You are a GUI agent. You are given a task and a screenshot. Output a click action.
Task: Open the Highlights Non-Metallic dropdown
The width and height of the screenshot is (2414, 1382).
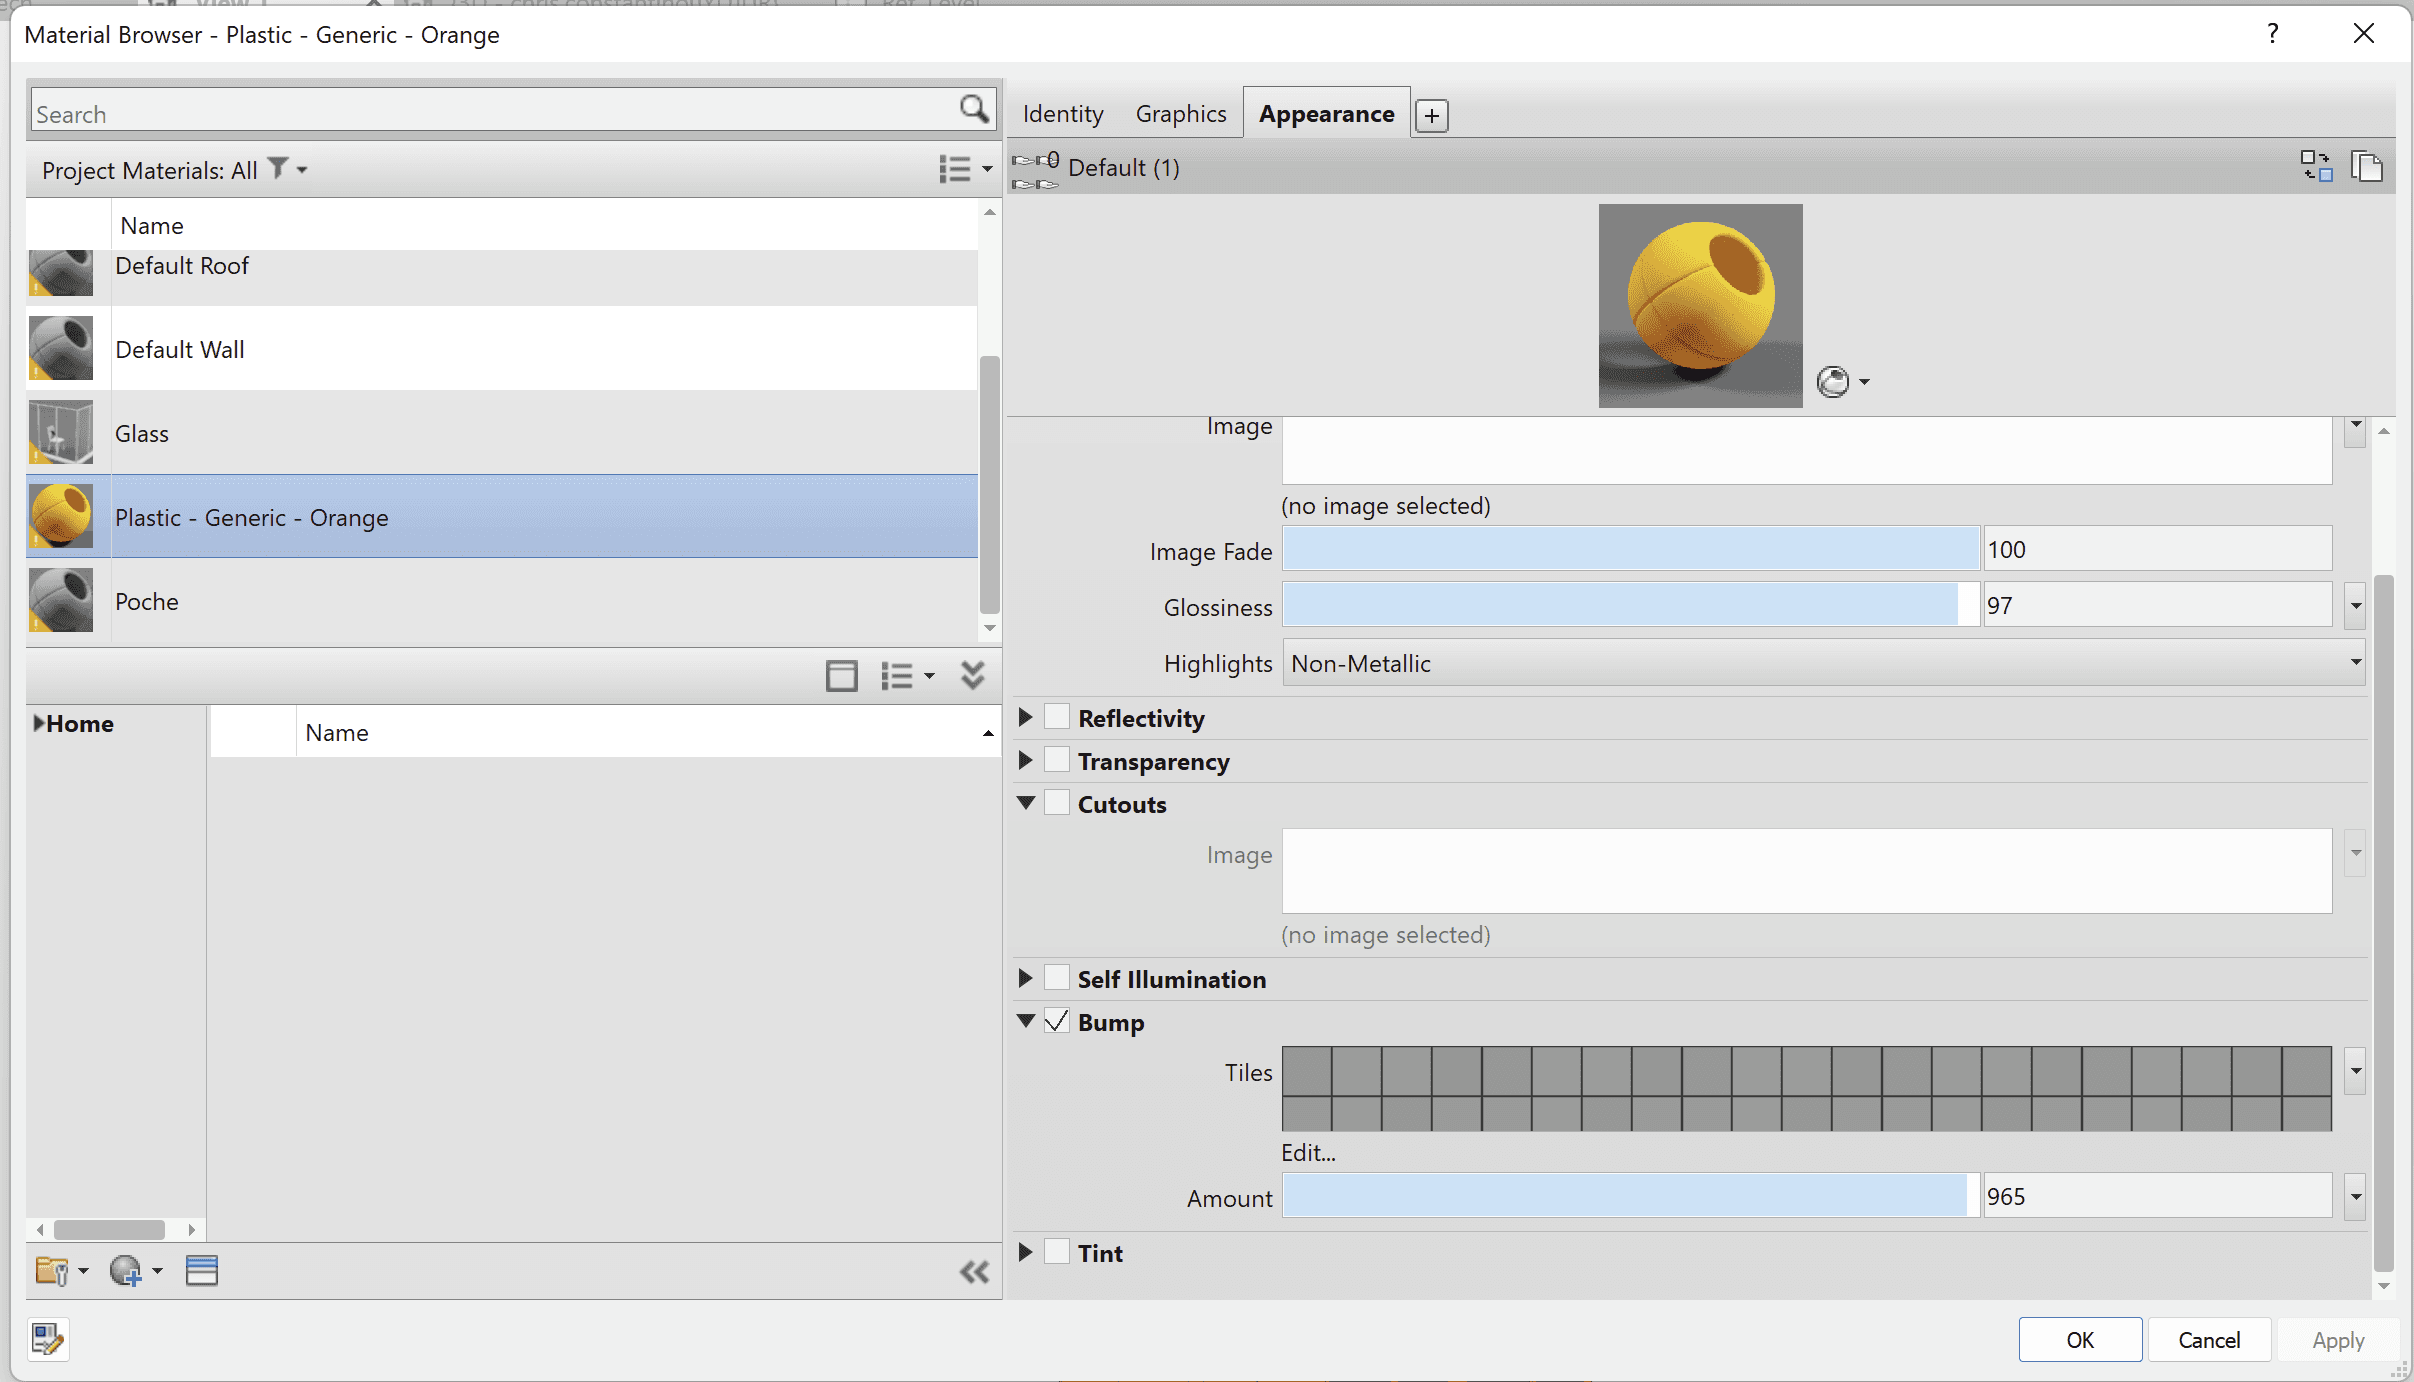(x=2356, y=663)
